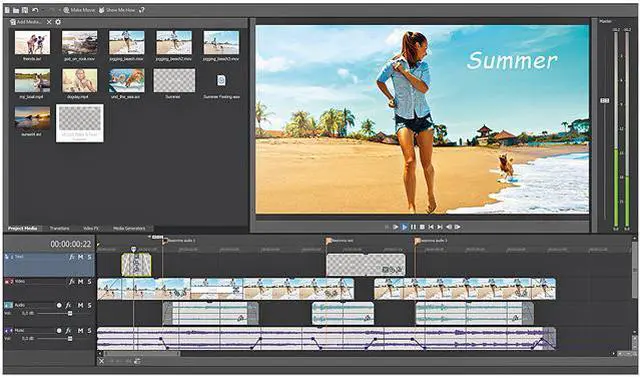The width and height of the screenshot is (640, 378).
Task: Click the Master volume fader handle
Action: point(604,100)
